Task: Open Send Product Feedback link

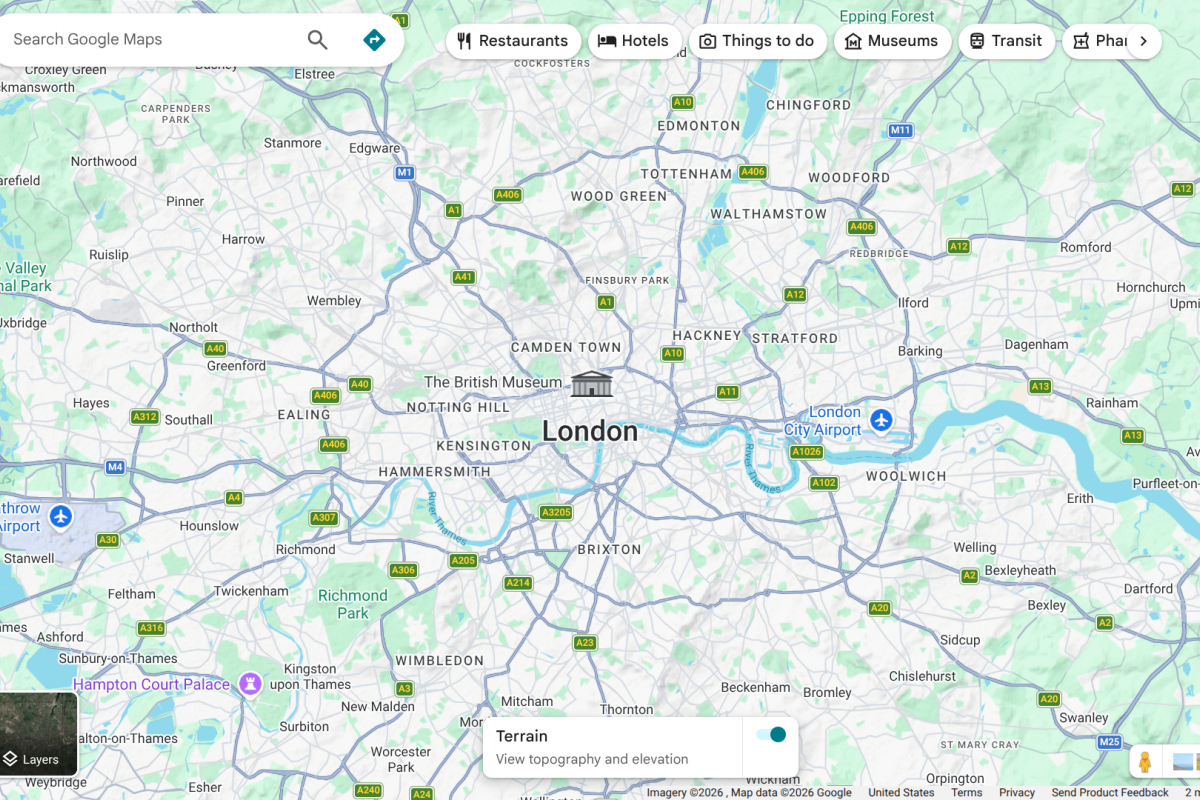Action: (x=1110, y=793)
